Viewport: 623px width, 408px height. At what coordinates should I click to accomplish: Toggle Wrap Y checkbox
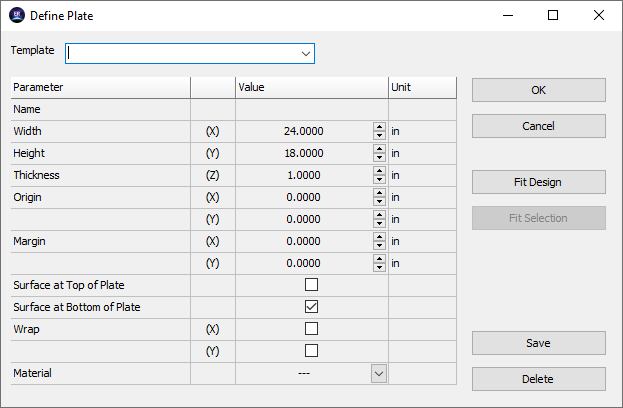pyautogui.click(x=311, y=351)
